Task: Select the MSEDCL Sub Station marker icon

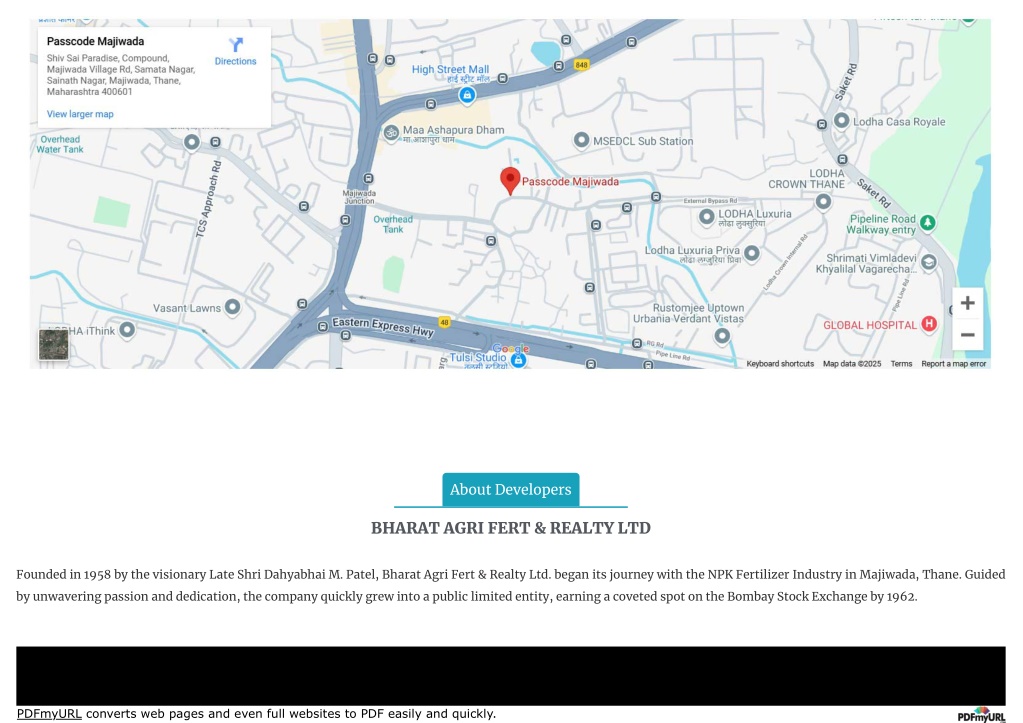Action: 581,140
